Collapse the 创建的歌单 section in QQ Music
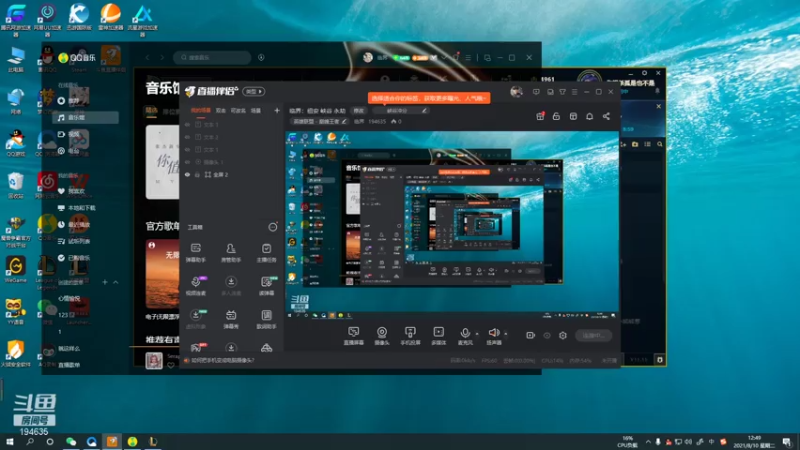800x450 pixels. [x=116, y=282]
